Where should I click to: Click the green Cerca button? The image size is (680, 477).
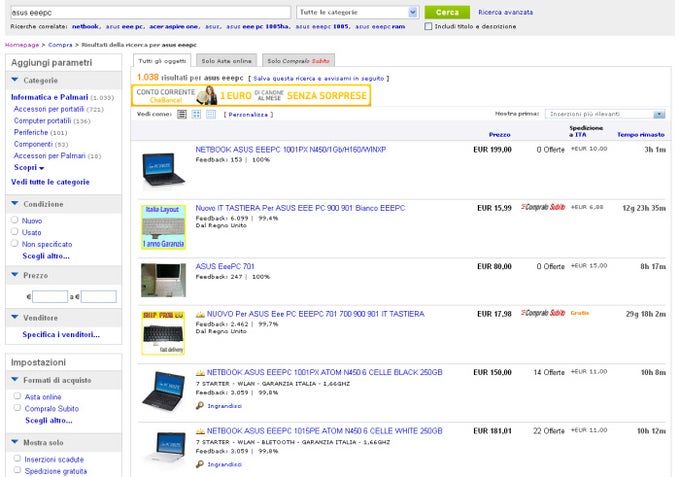[x=447, y=12]
